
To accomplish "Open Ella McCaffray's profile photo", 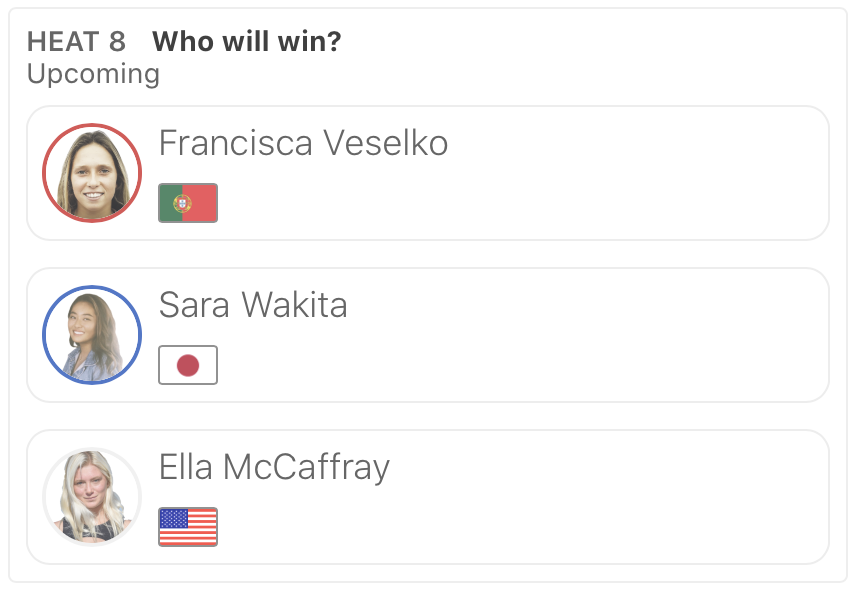I will point(92,497).
